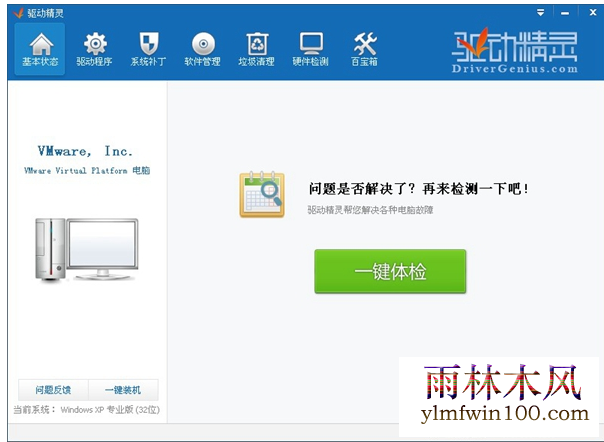Minimize the 驱动精灵 window

pos(565,13)
